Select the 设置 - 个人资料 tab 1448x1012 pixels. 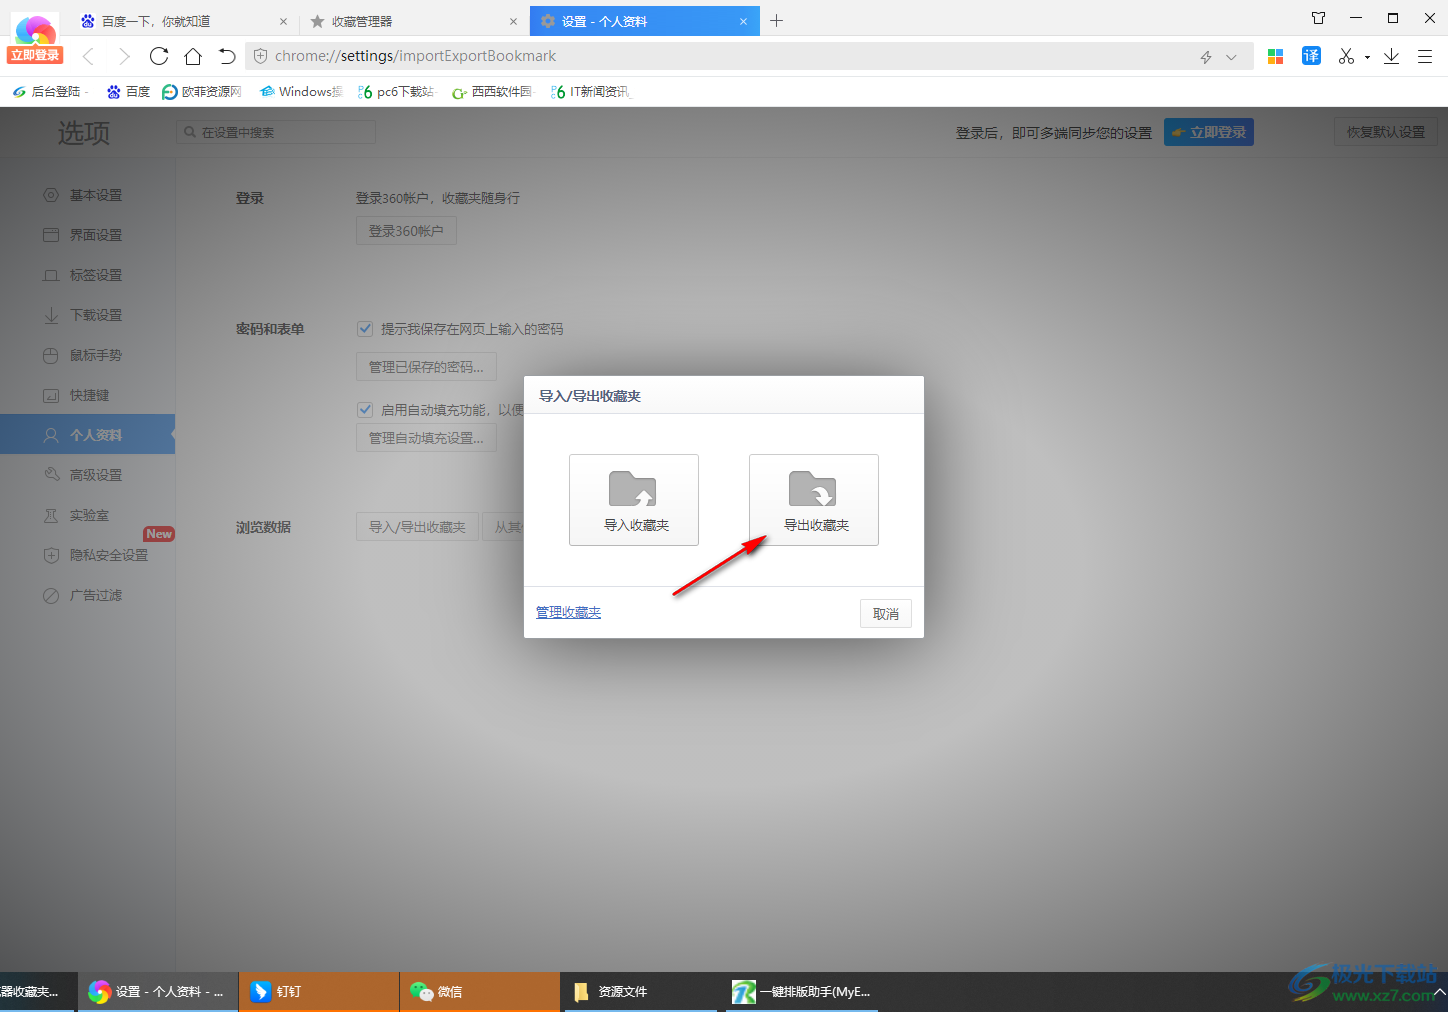(x=645, y=21)
